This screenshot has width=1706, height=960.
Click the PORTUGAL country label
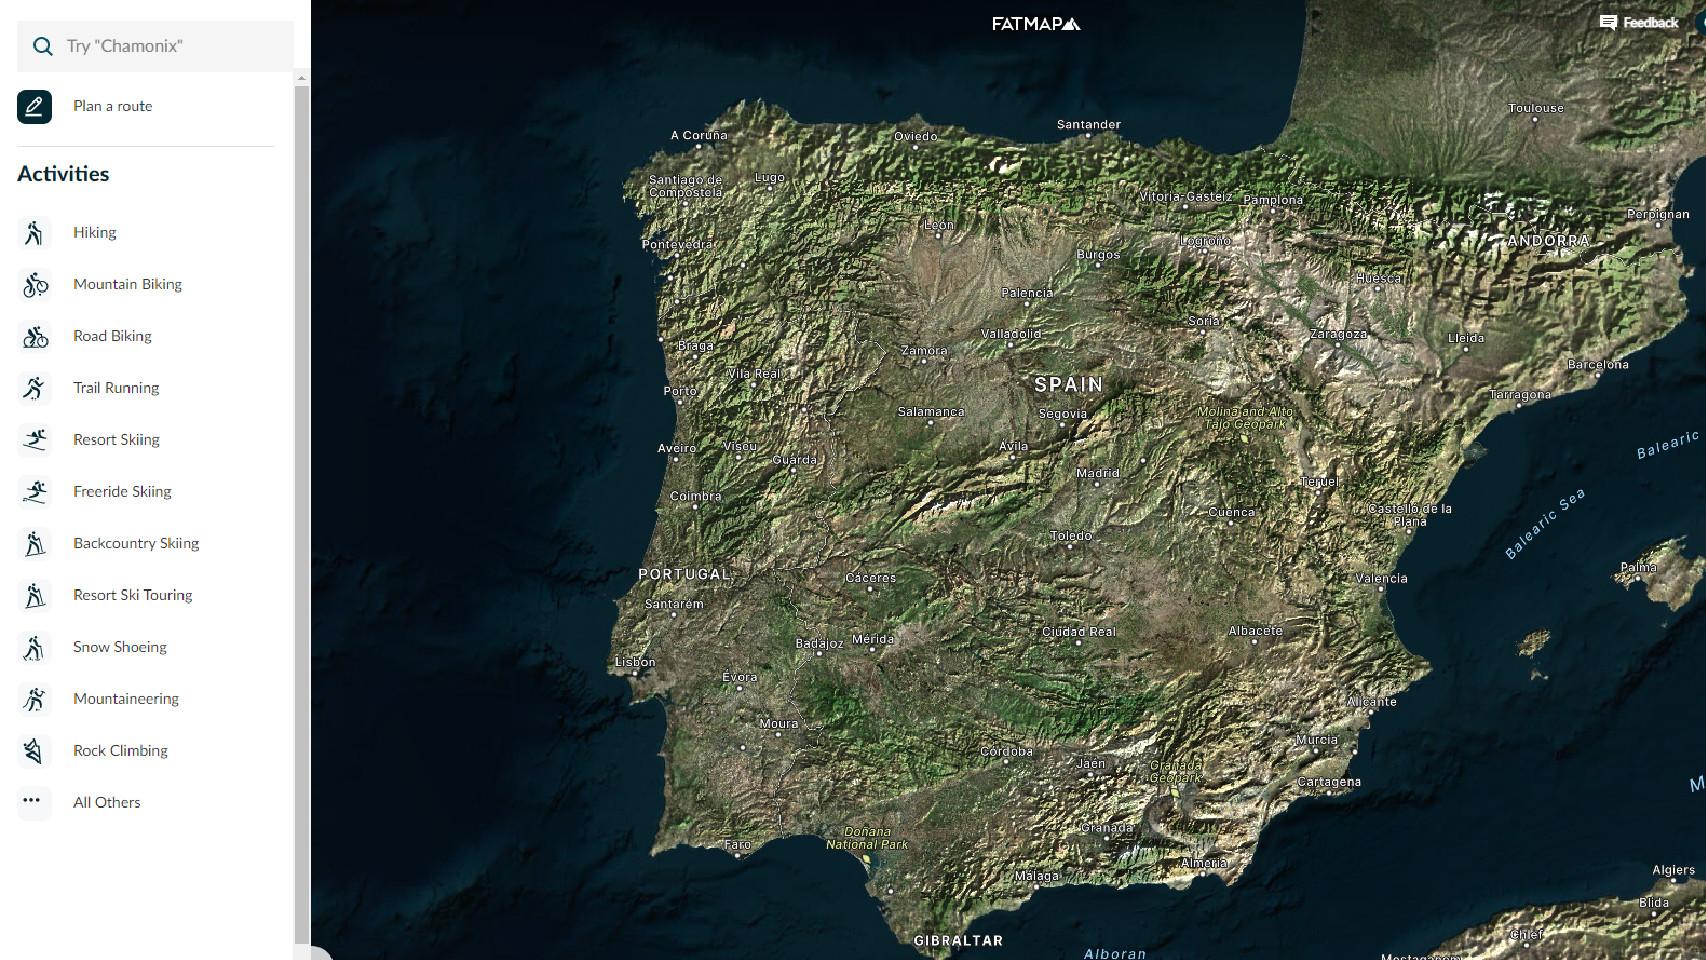[684, 574]
